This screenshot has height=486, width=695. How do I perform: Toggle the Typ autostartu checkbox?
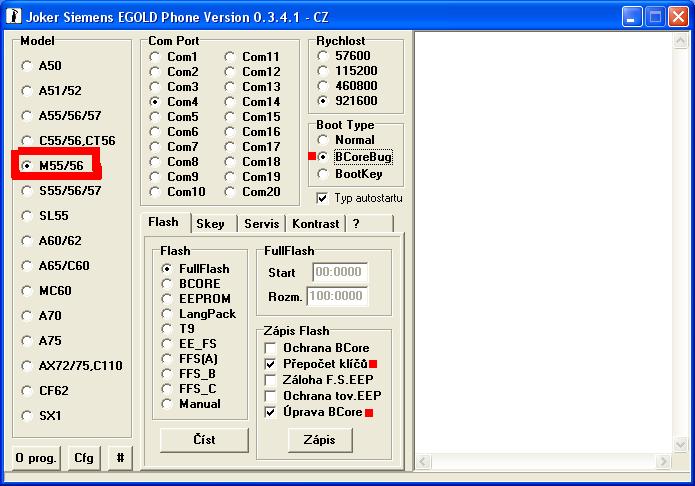[x=322, y=198]
